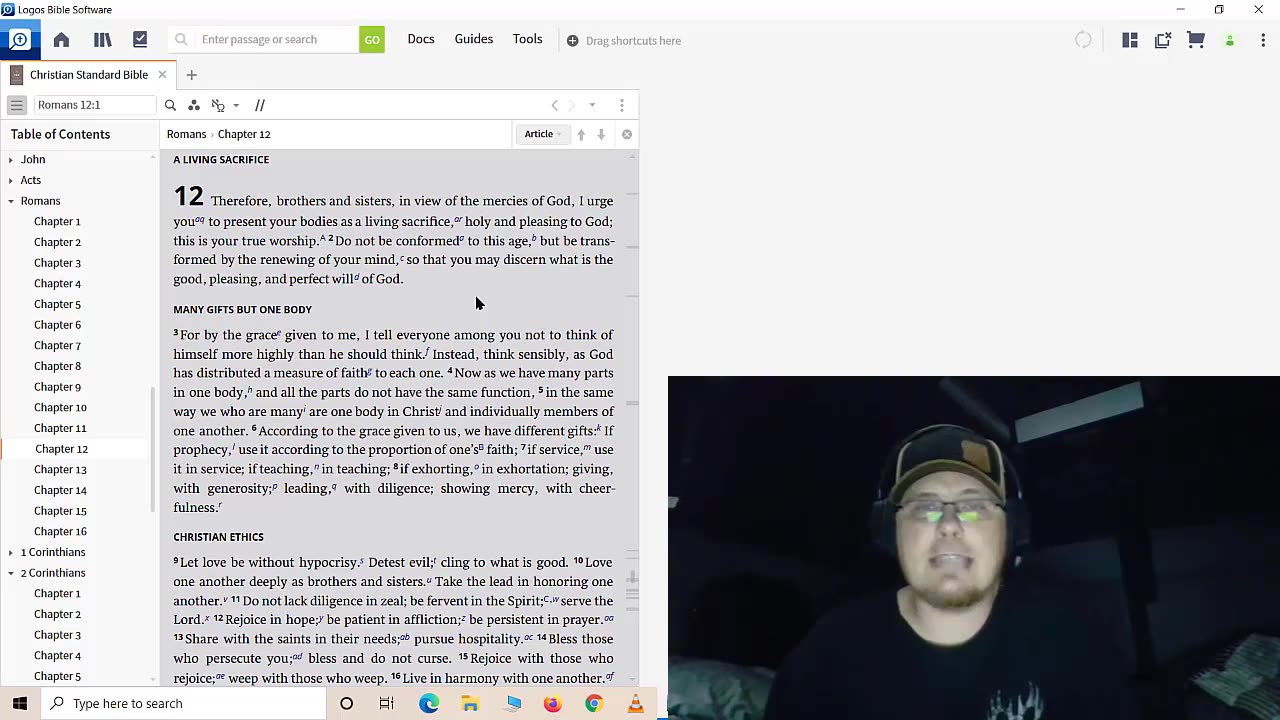Open the green user account icon
This screenshot has width=1280, height=720.
click(1230, 40)
